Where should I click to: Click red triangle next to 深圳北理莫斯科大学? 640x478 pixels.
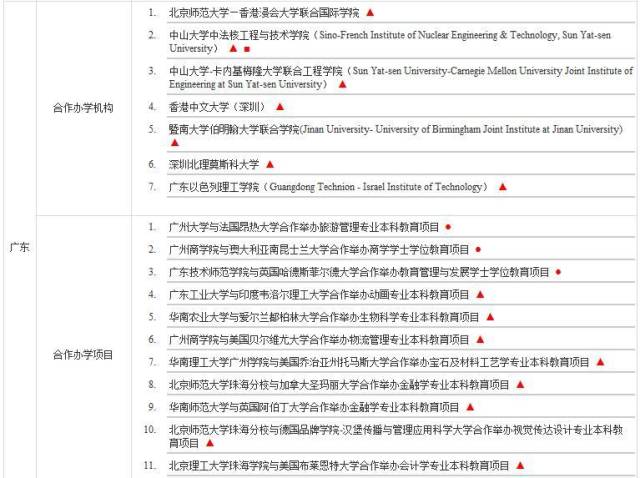coord(269,165)
